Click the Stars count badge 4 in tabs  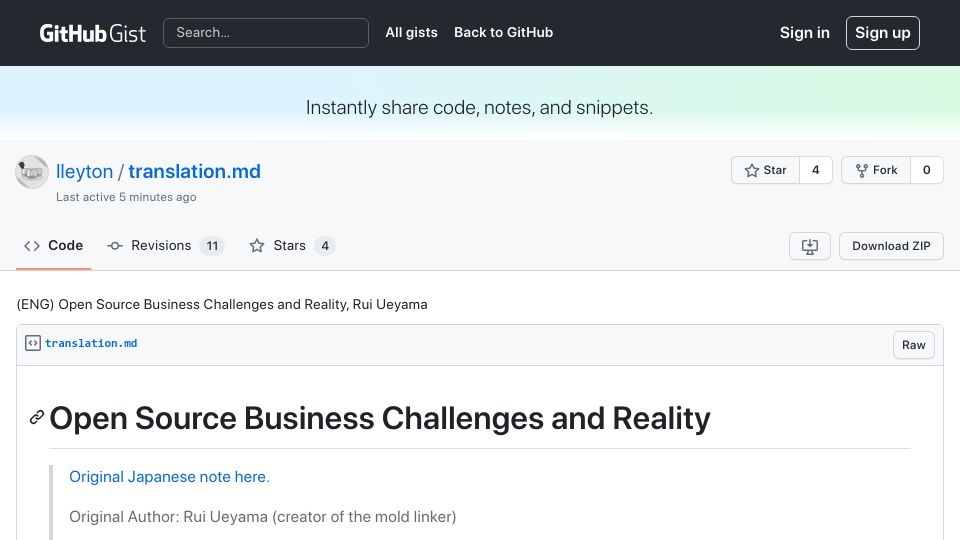324,246
